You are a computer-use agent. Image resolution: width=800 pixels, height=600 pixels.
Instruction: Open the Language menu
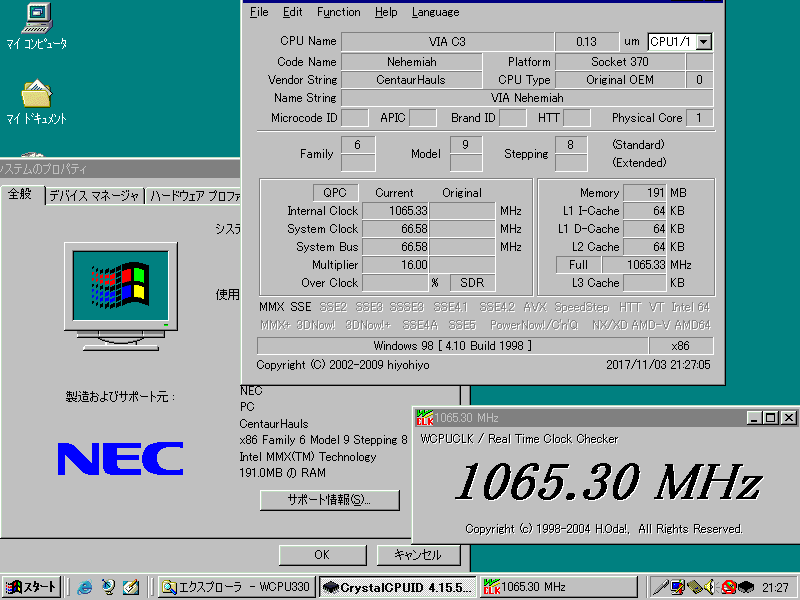pyautogui.click(x=435, y=12)
